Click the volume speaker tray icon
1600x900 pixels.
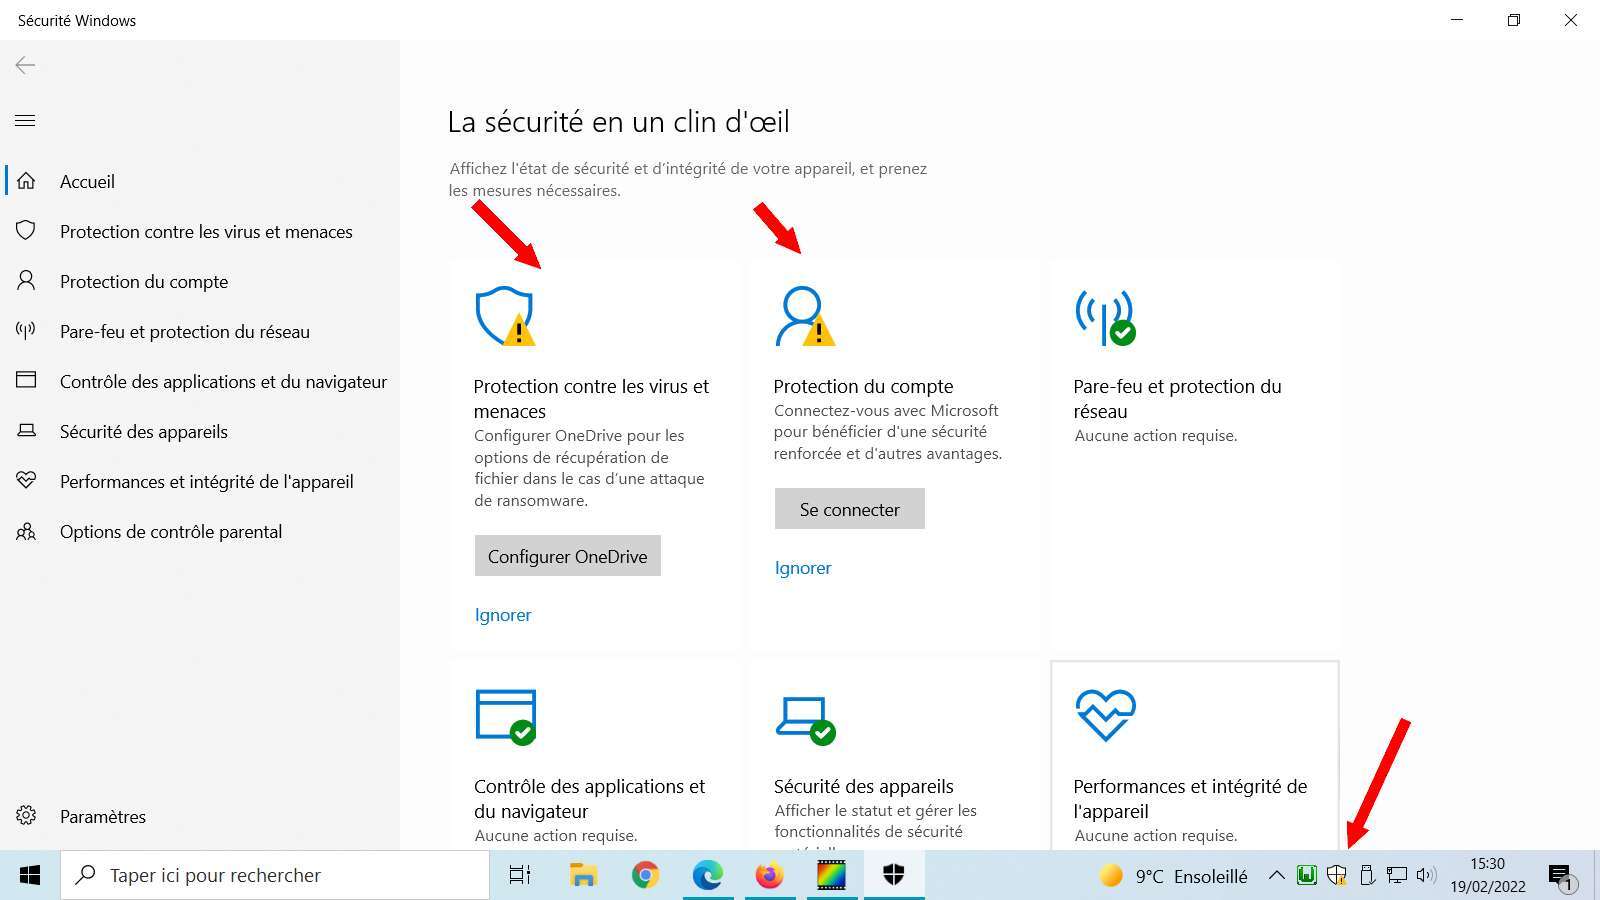pos(1426,876)
